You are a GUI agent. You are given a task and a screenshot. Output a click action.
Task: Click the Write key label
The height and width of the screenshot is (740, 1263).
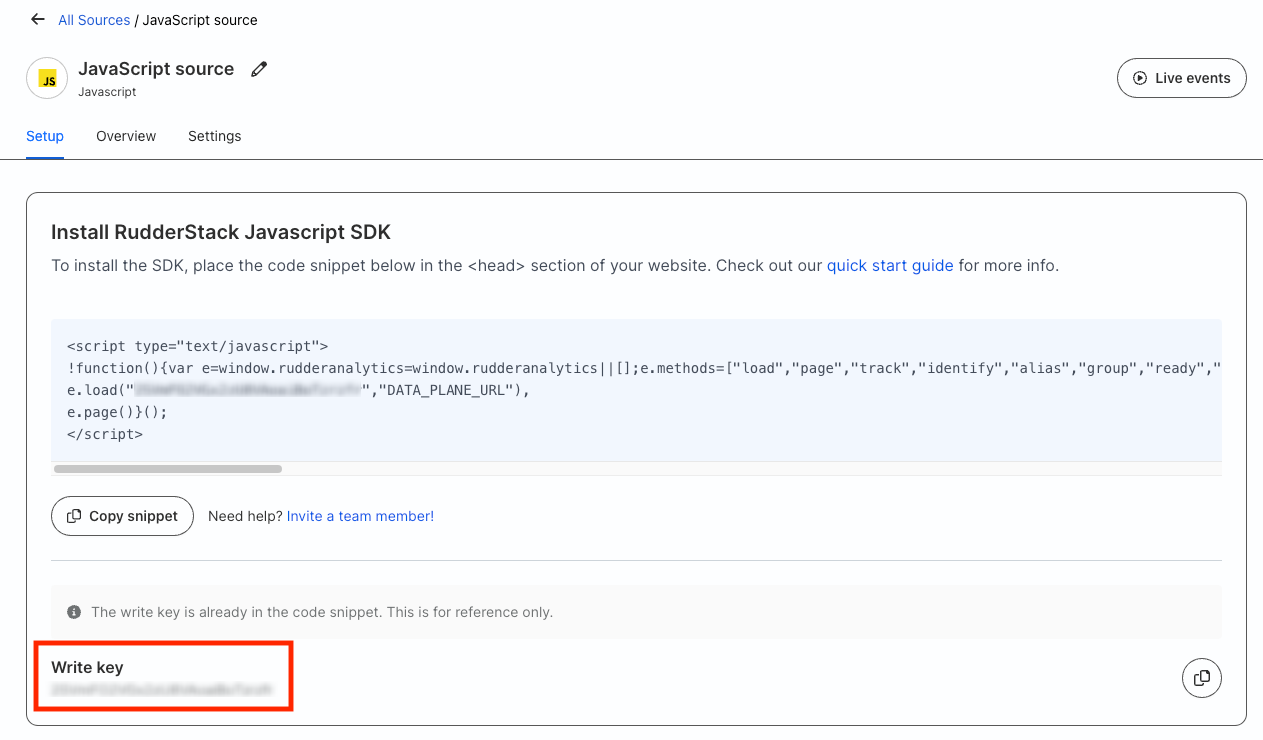(87, 667)
